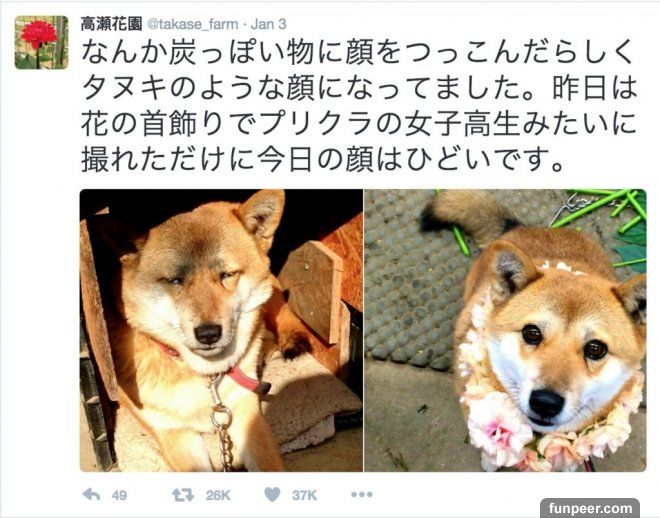Viewport: 660px width, 518px height.
Task: Click tweet line starting with タヌキのような
Action: [x=360, y=88]
